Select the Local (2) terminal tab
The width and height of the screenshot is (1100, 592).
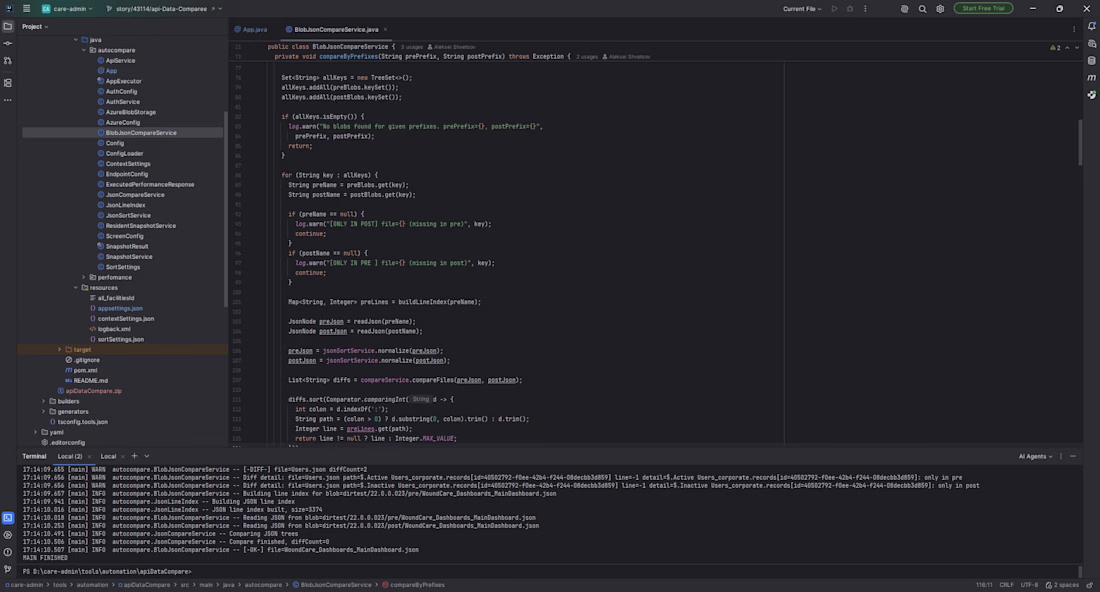pyautogui.click(x=70, y=457)
